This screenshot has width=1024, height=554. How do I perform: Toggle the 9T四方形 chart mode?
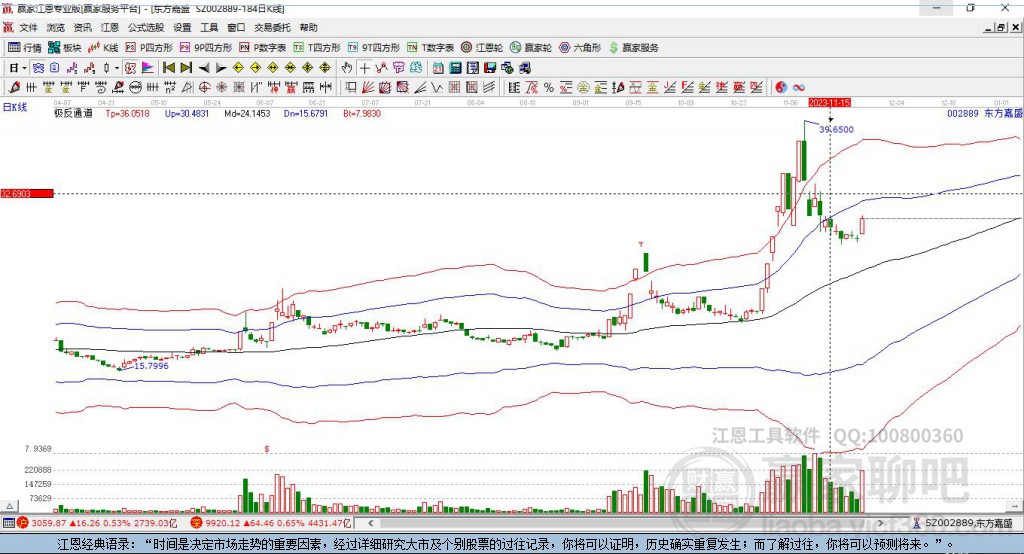pyautogui.click(x=374, y=48)
